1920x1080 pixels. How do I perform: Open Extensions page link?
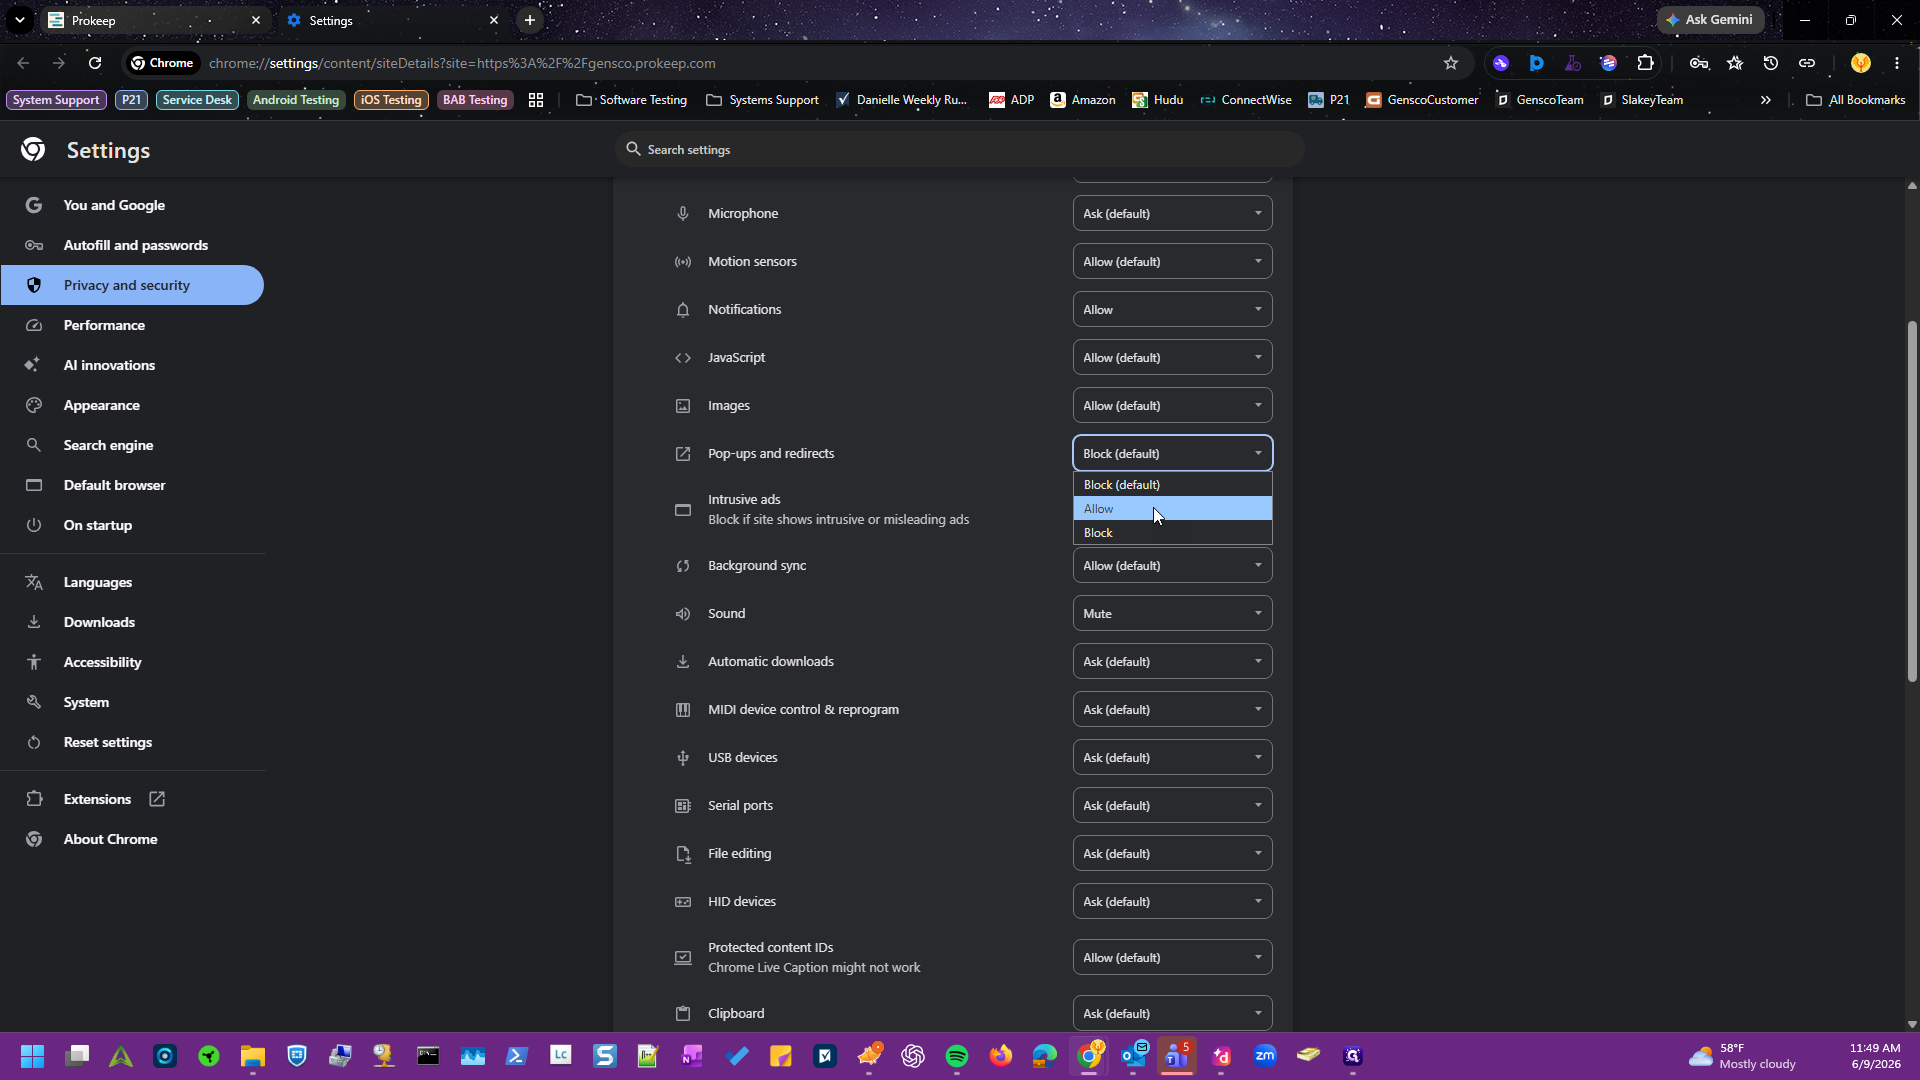[132, 799]
